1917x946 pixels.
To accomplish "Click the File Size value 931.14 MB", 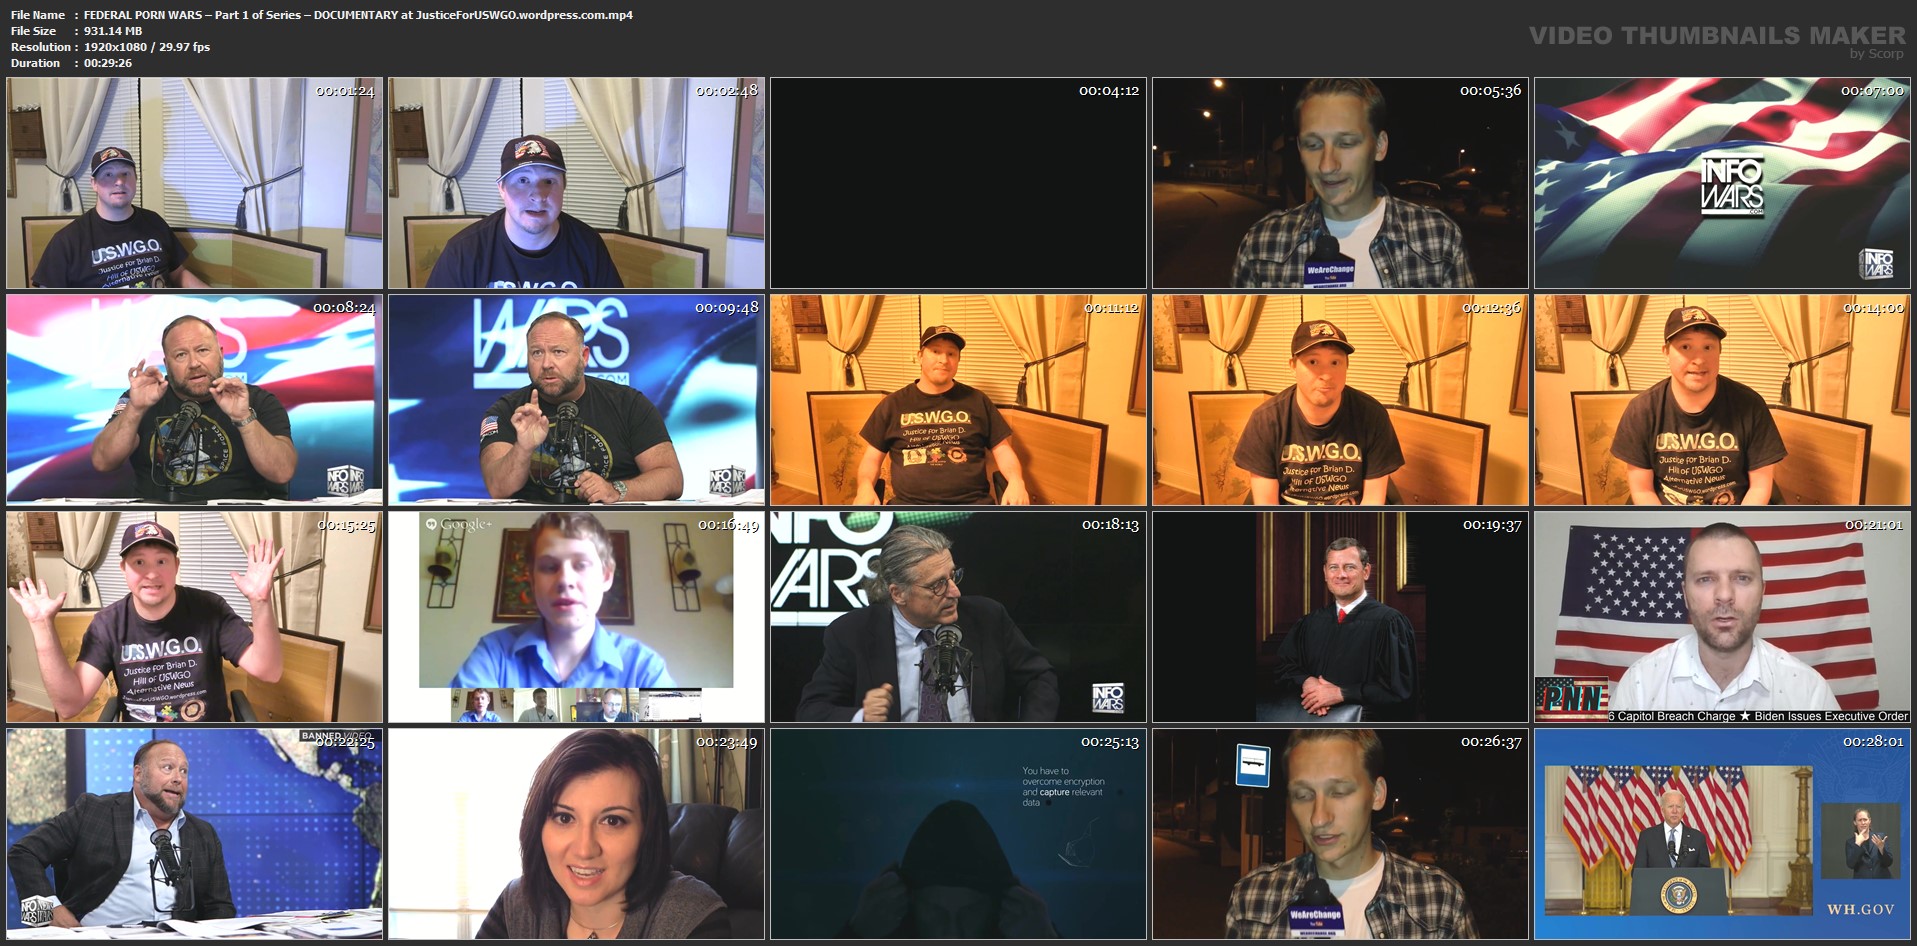I will (113, 31).
